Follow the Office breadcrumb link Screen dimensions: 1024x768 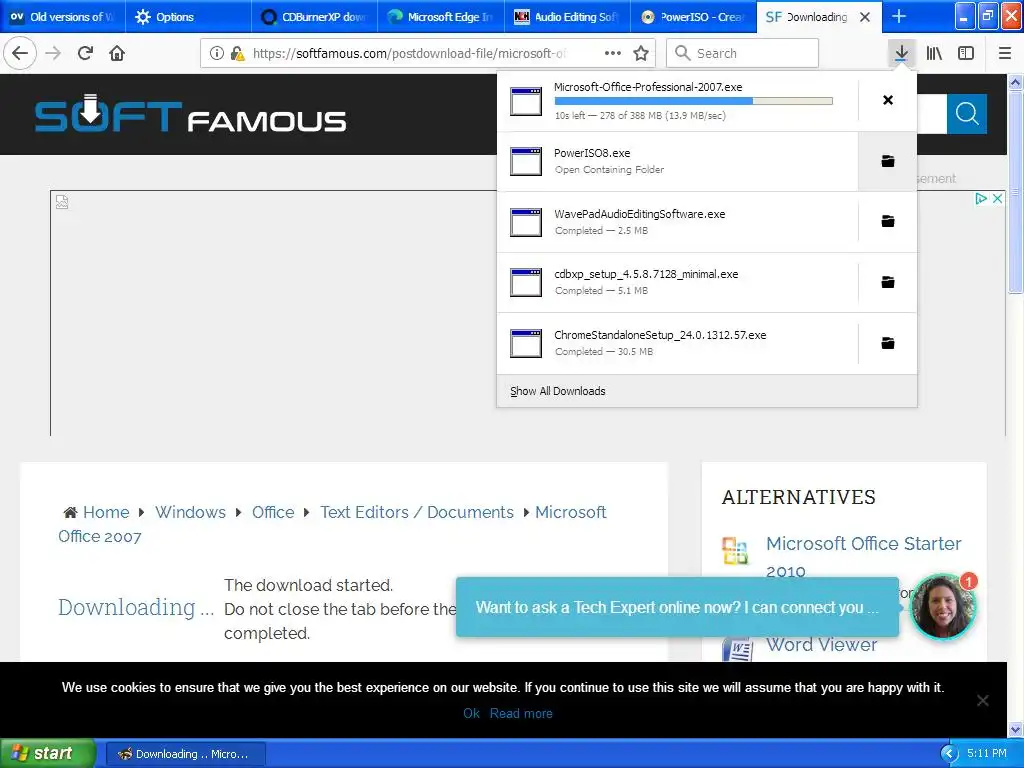pos(273,512)
